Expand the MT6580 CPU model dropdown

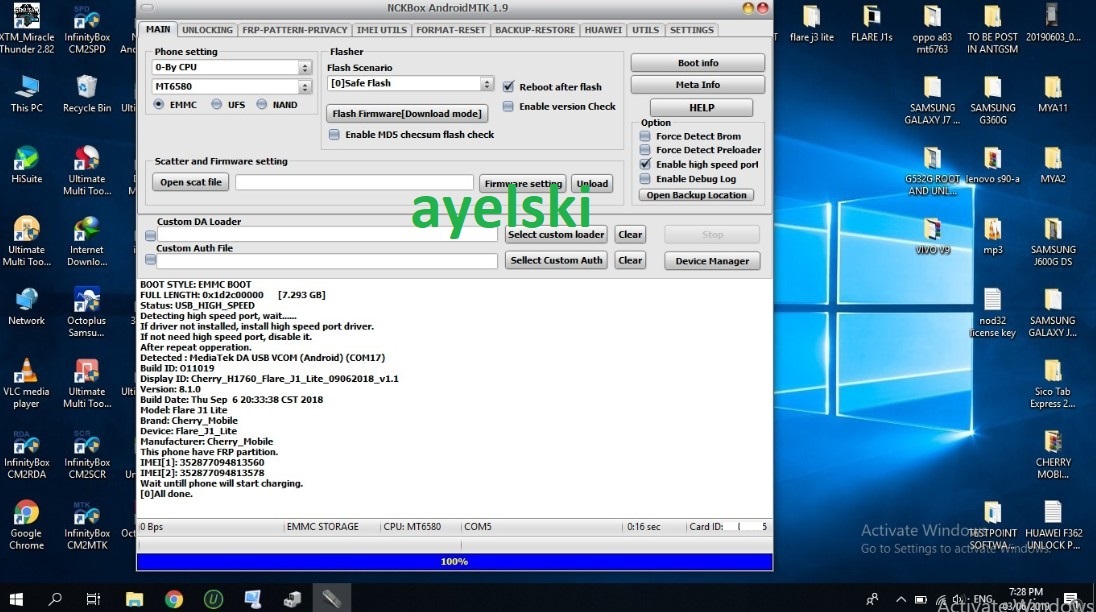305,87
